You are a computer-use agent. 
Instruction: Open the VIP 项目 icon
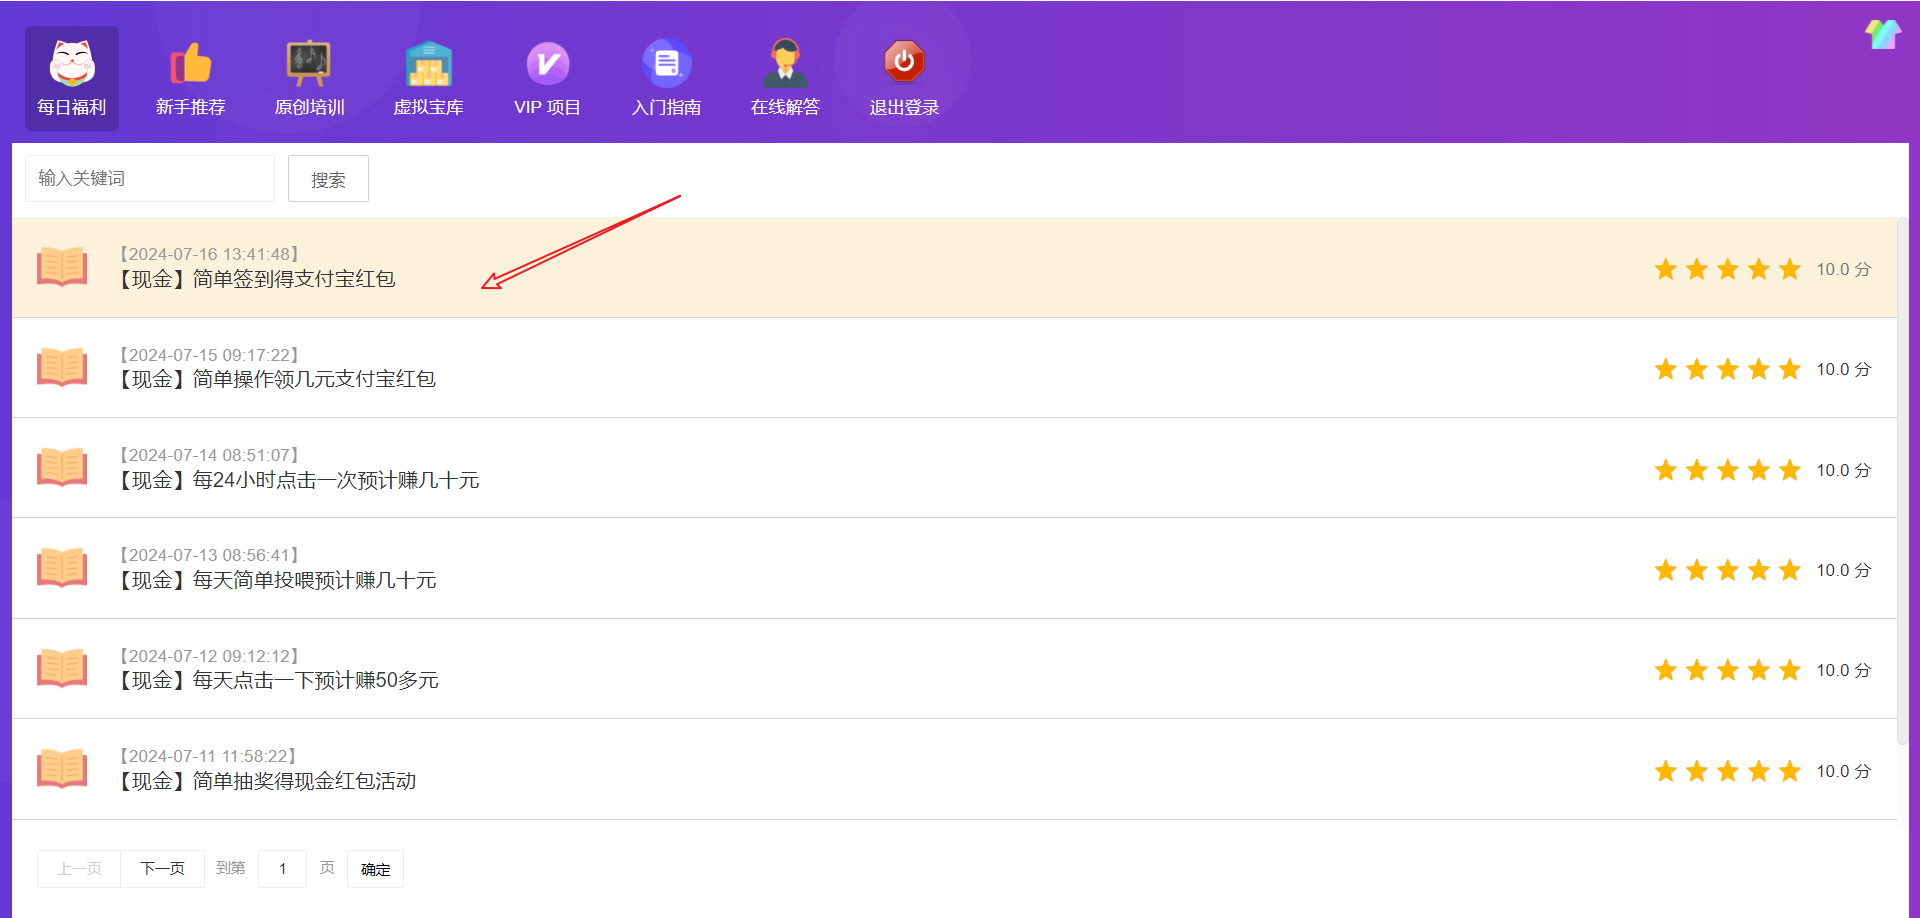click(x=547, y=64)
